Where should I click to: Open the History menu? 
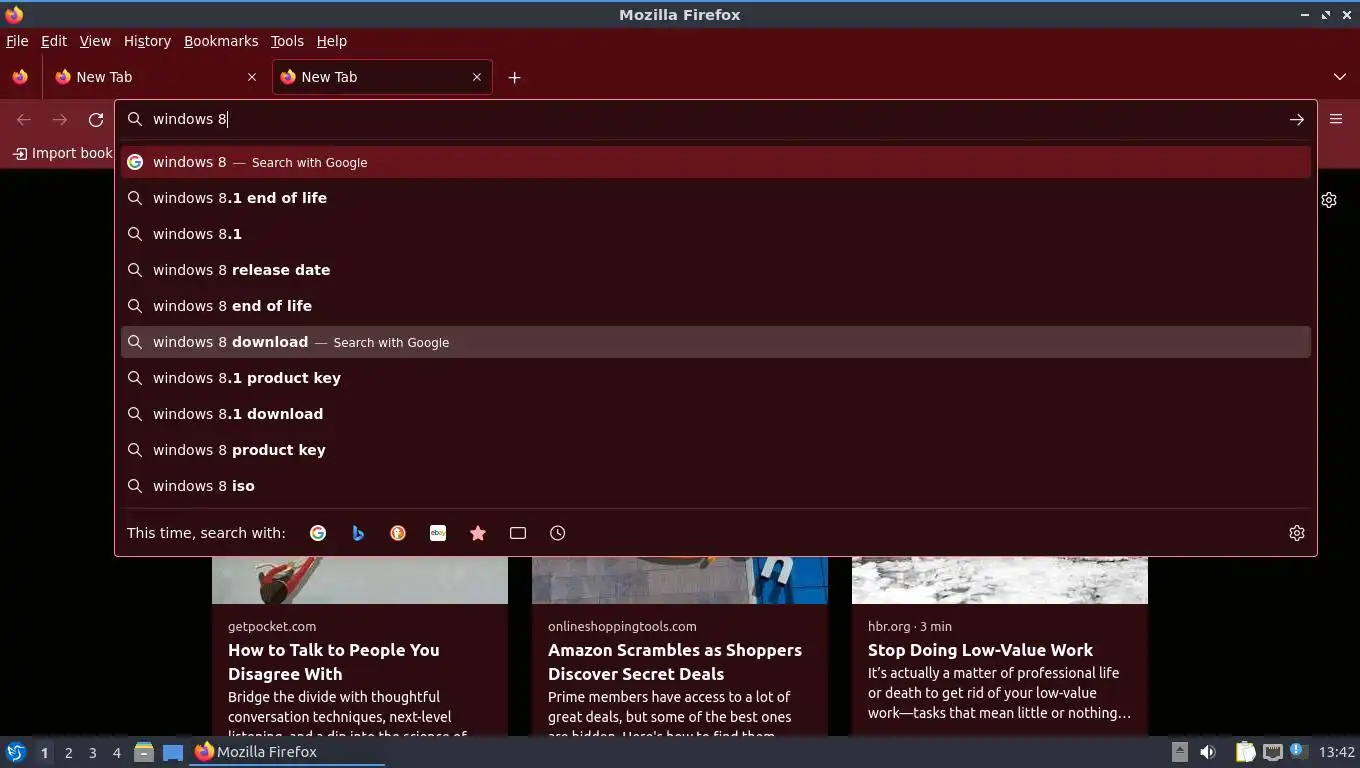147,41
